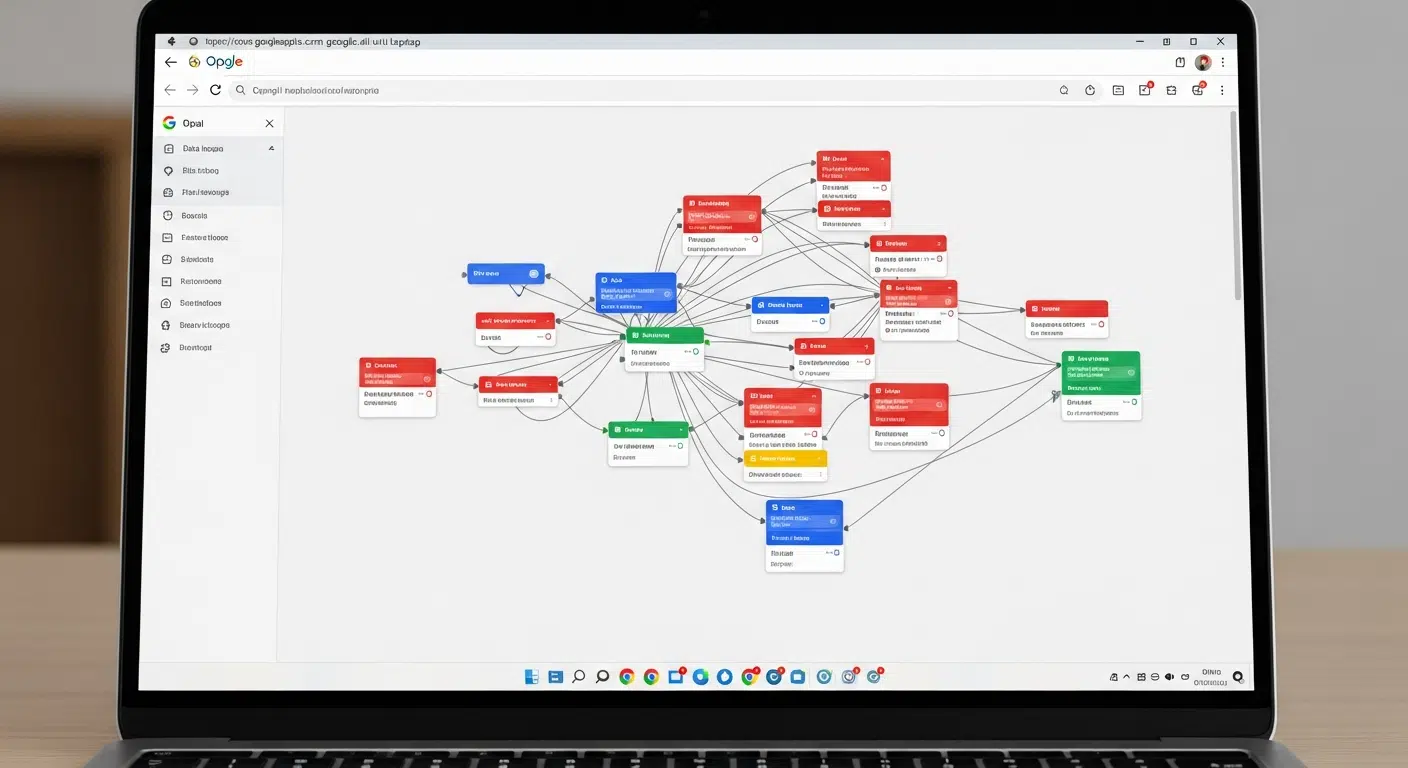Click the Google G logo in the Opal panel
This screenshot has height=768, width=1408.
(168, 122)
